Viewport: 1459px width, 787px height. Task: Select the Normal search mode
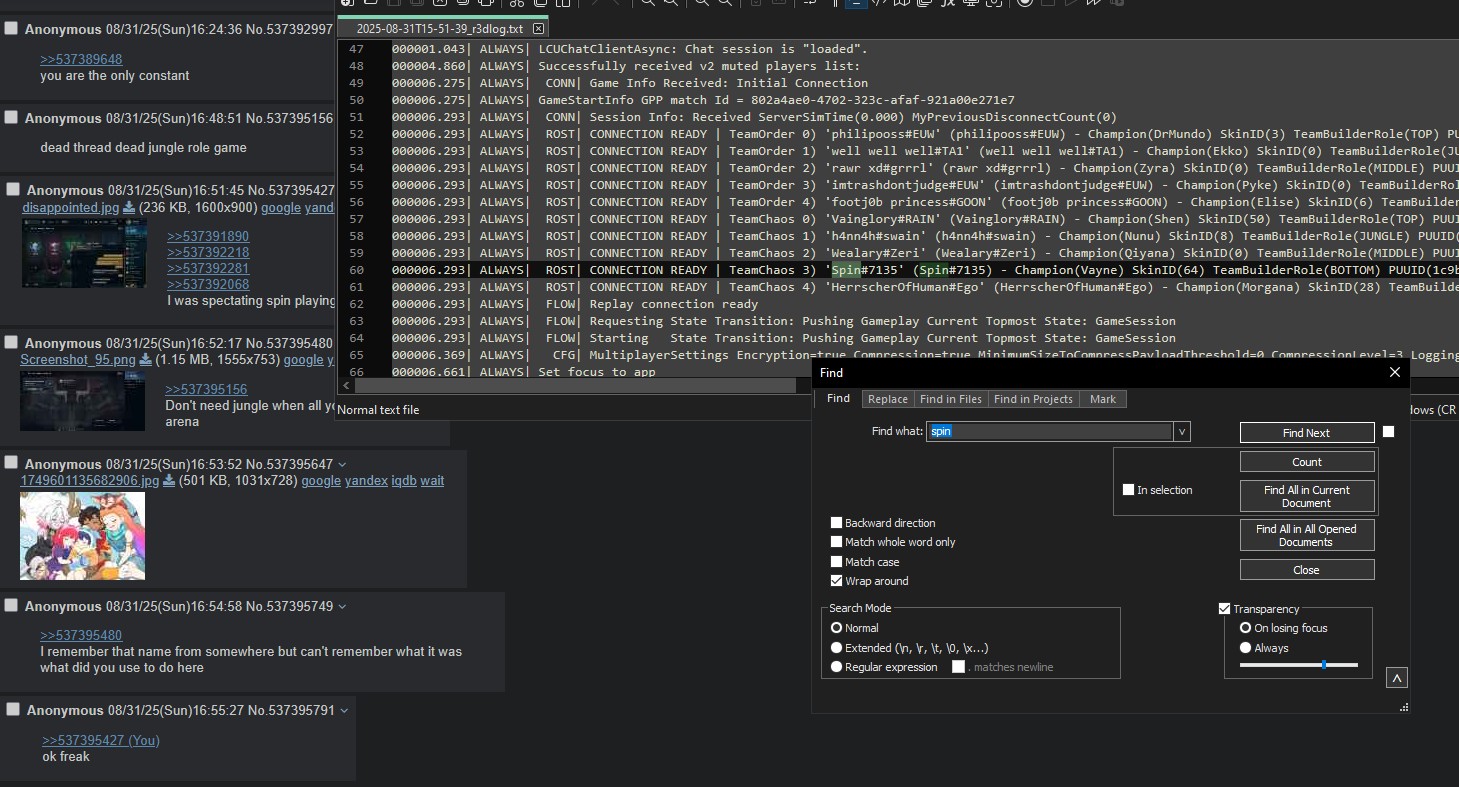point(836,628)
